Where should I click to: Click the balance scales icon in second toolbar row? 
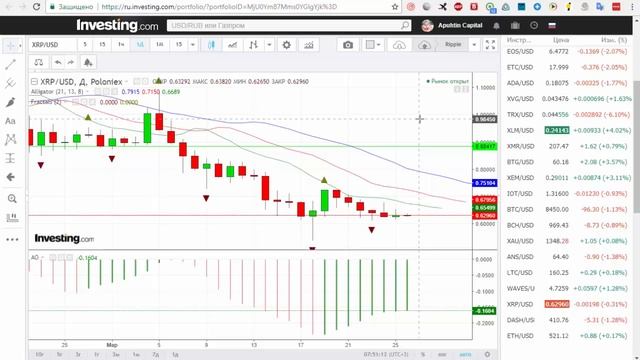38,62
